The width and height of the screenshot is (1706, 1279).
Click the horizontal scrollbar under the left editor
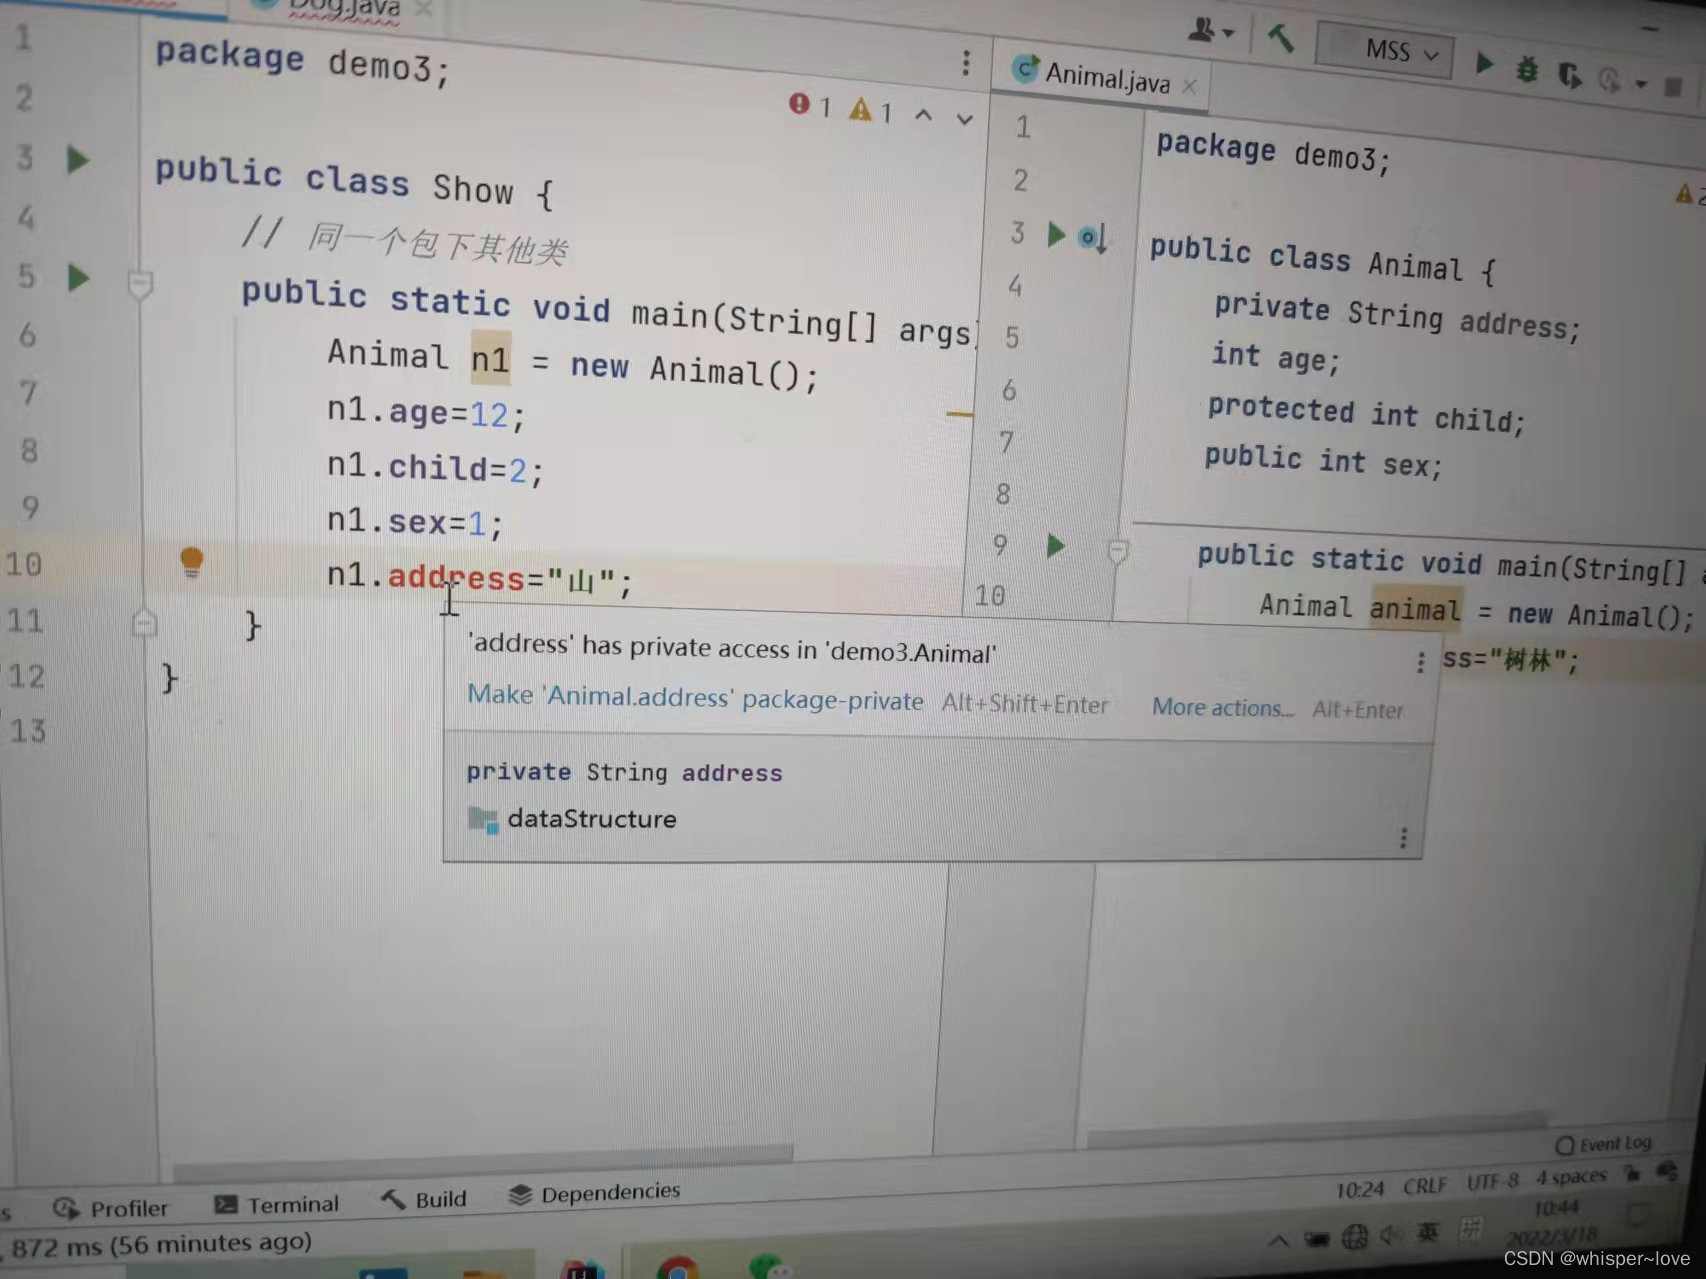coord(482,1161)
